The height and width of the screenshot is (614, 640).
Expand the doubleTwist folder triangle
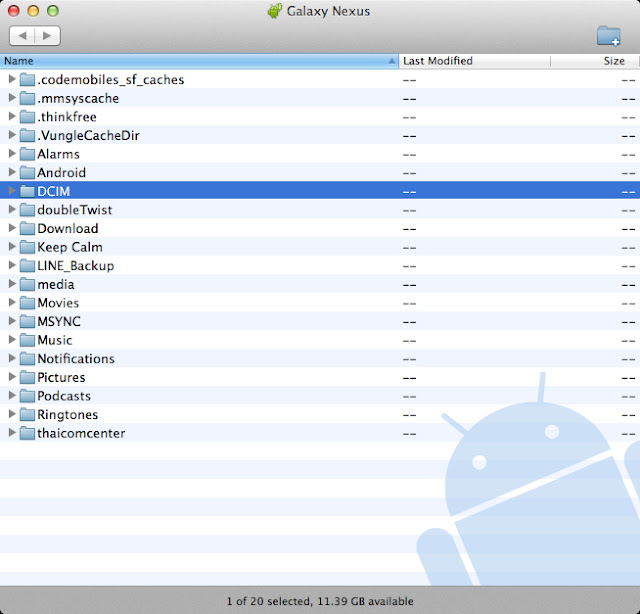pyautogui.click(x=12, y=209)
